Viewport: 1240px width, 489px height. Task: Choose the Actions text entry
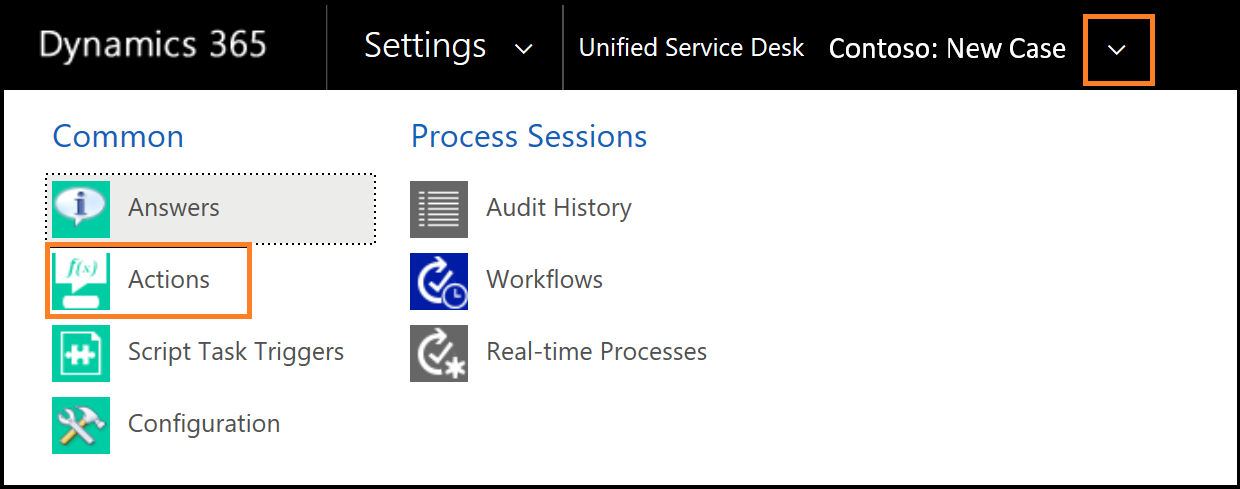(169, 280)
